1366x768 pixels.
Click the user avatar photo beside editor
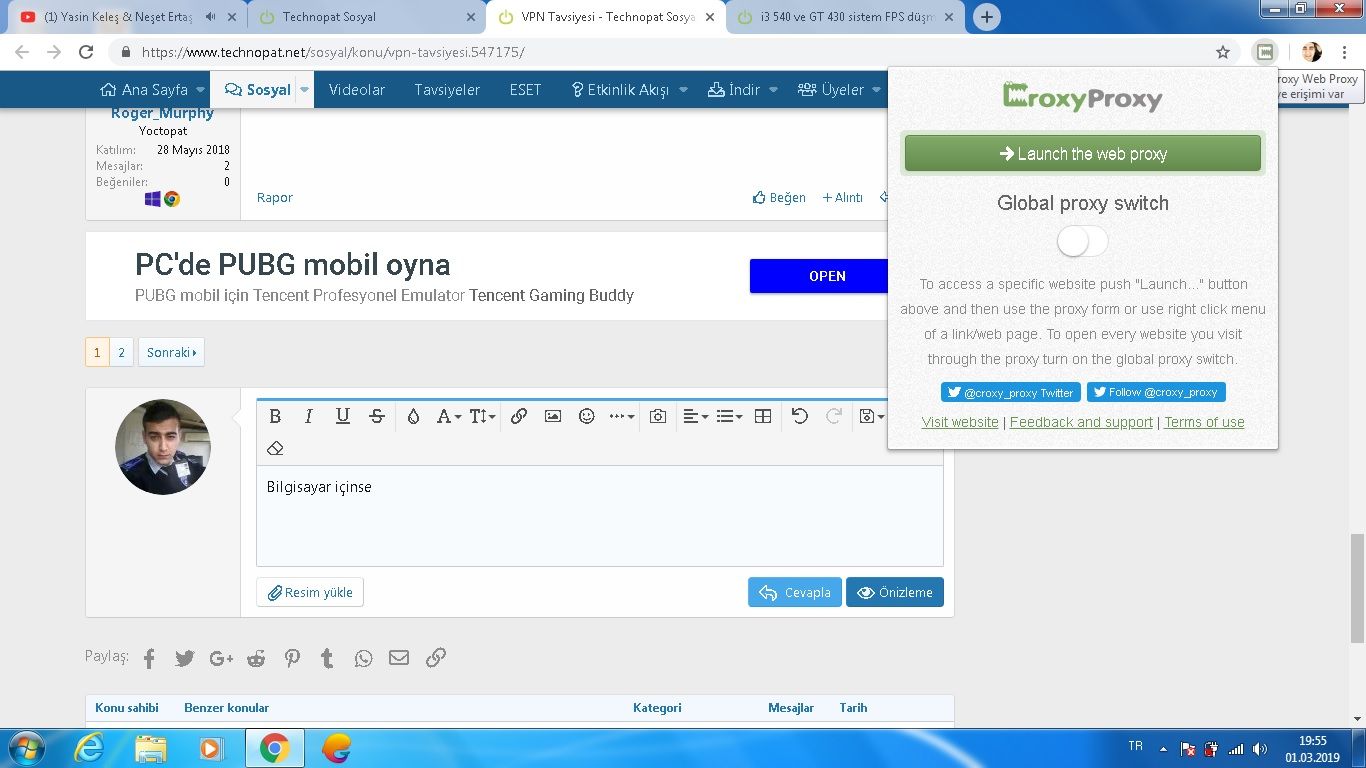[163, 447]
